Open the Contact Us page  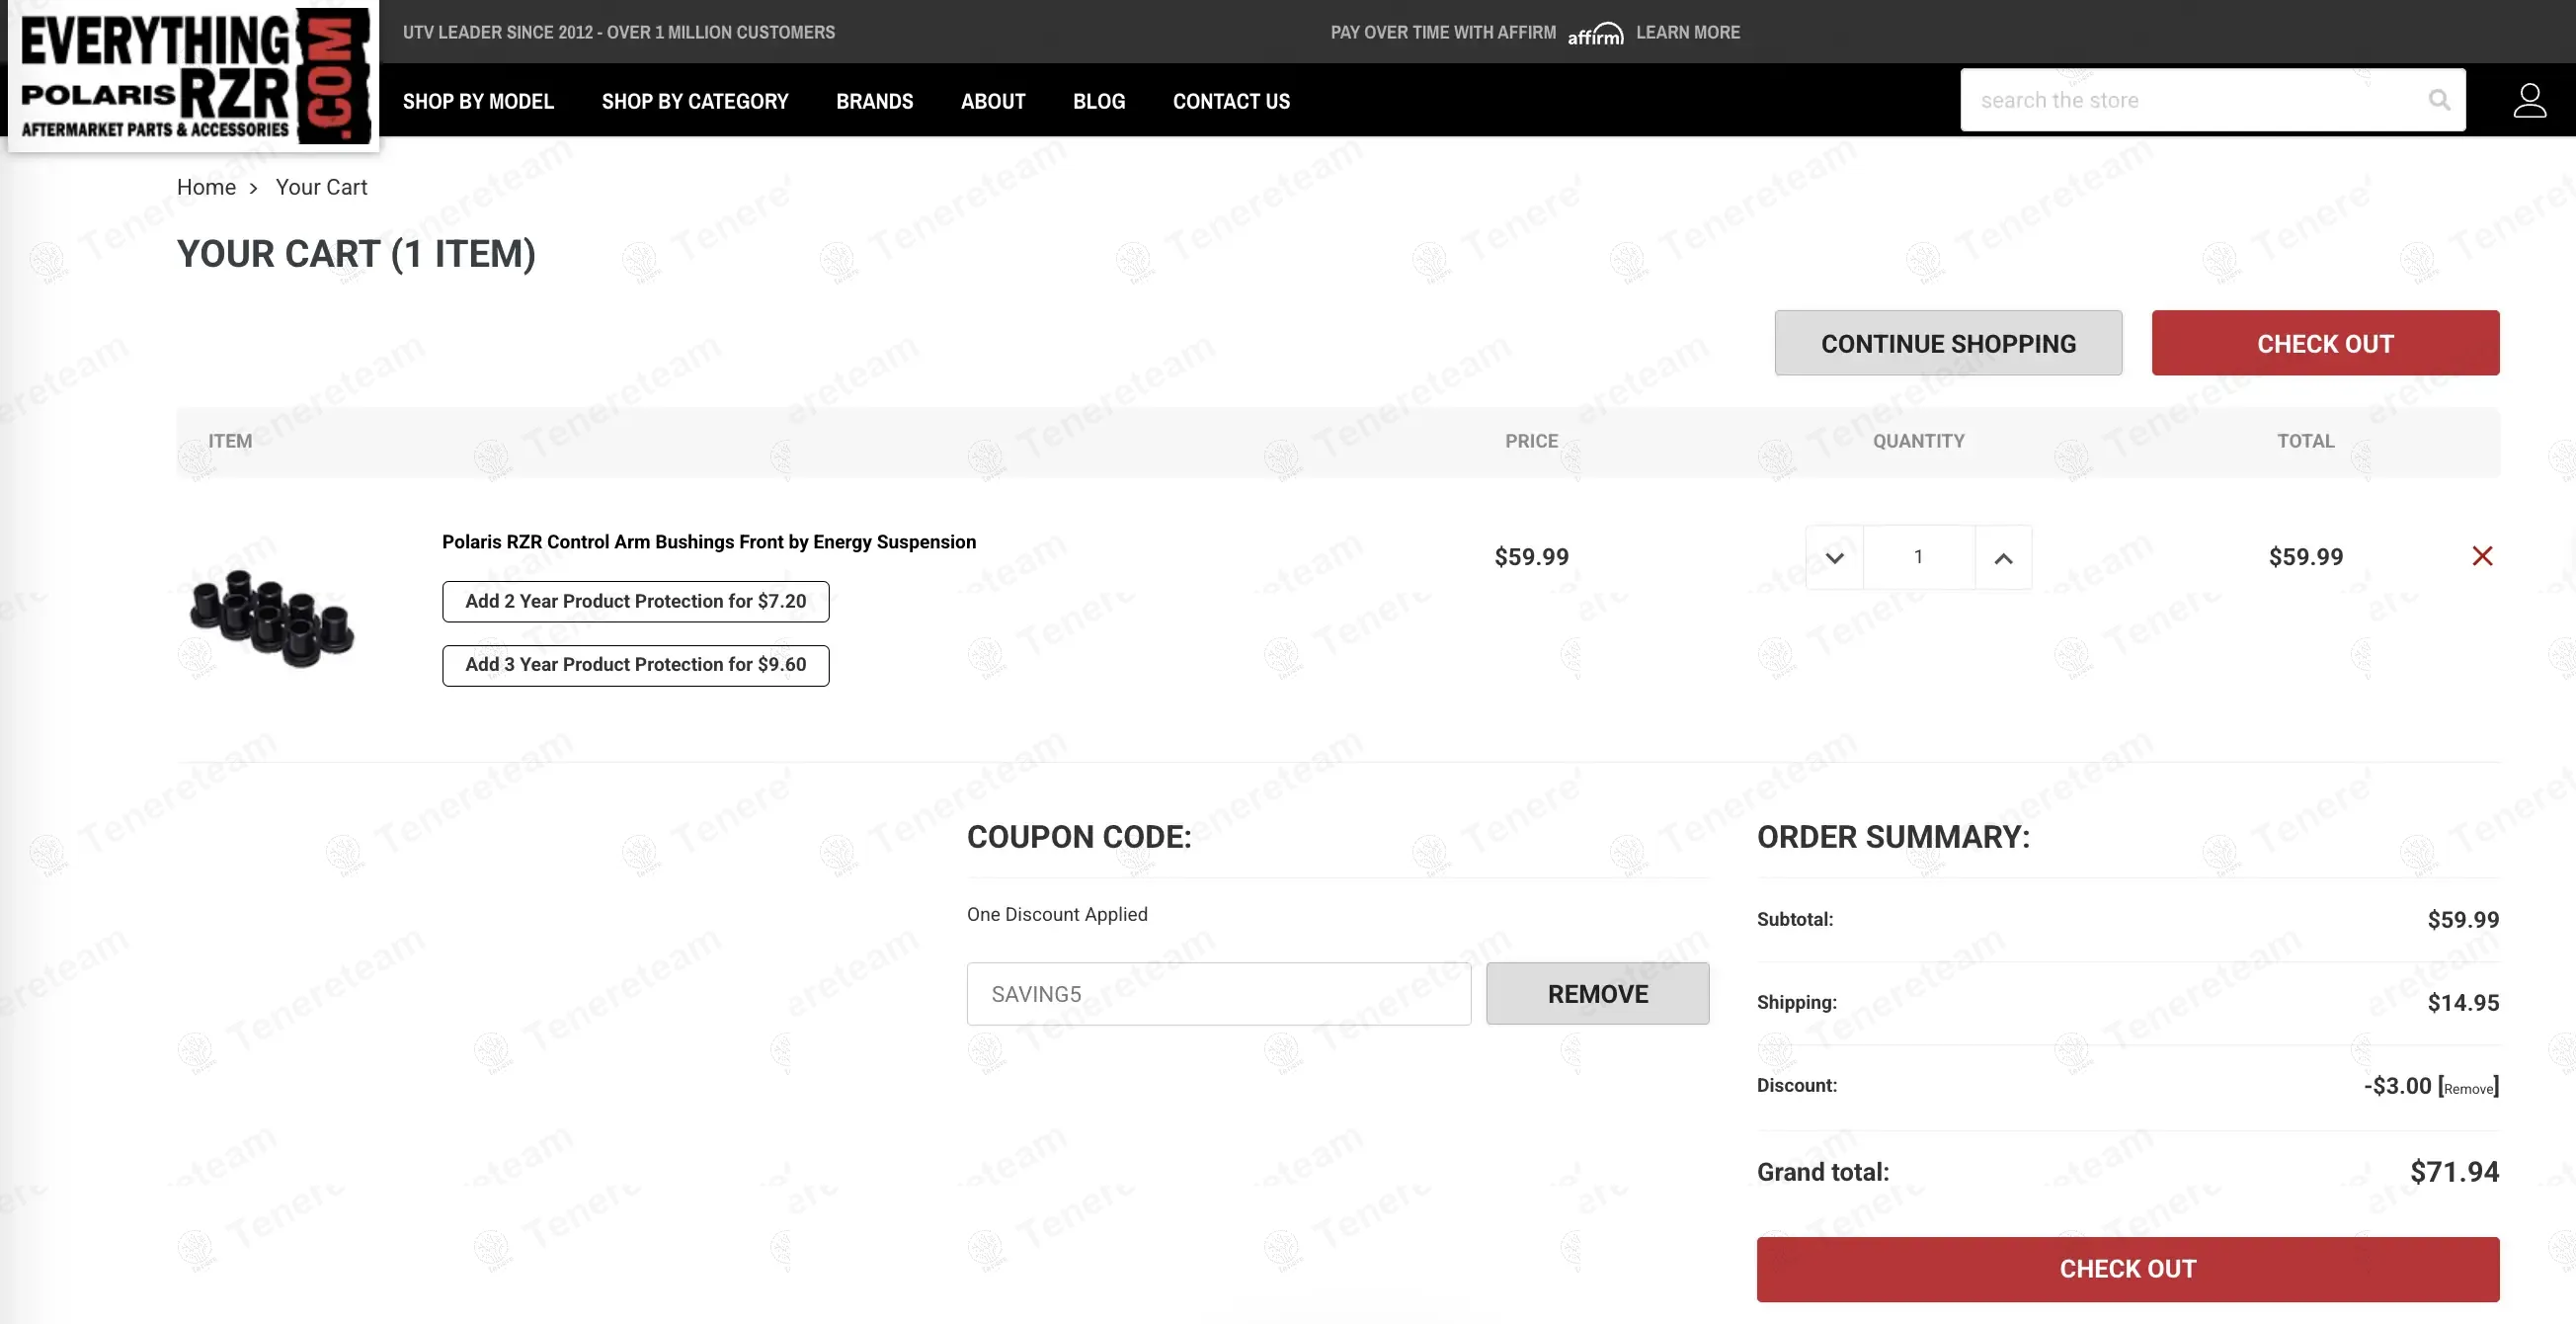coord(1231,101)
